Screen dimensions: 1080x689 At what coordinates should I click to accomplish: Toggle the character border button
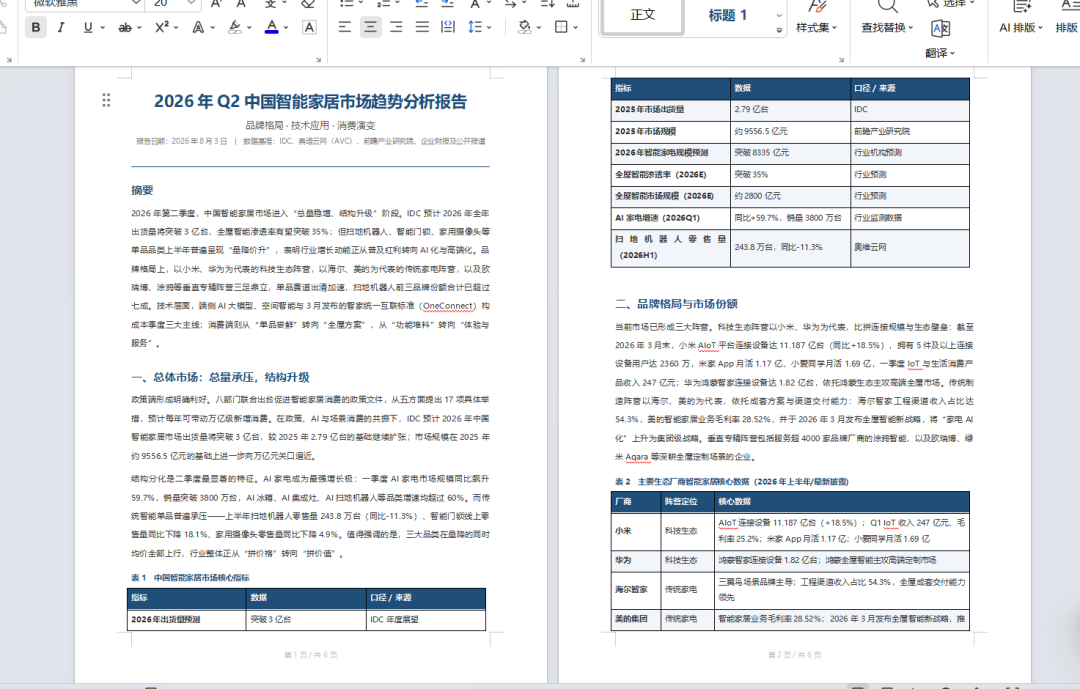(x=309, y=28)
